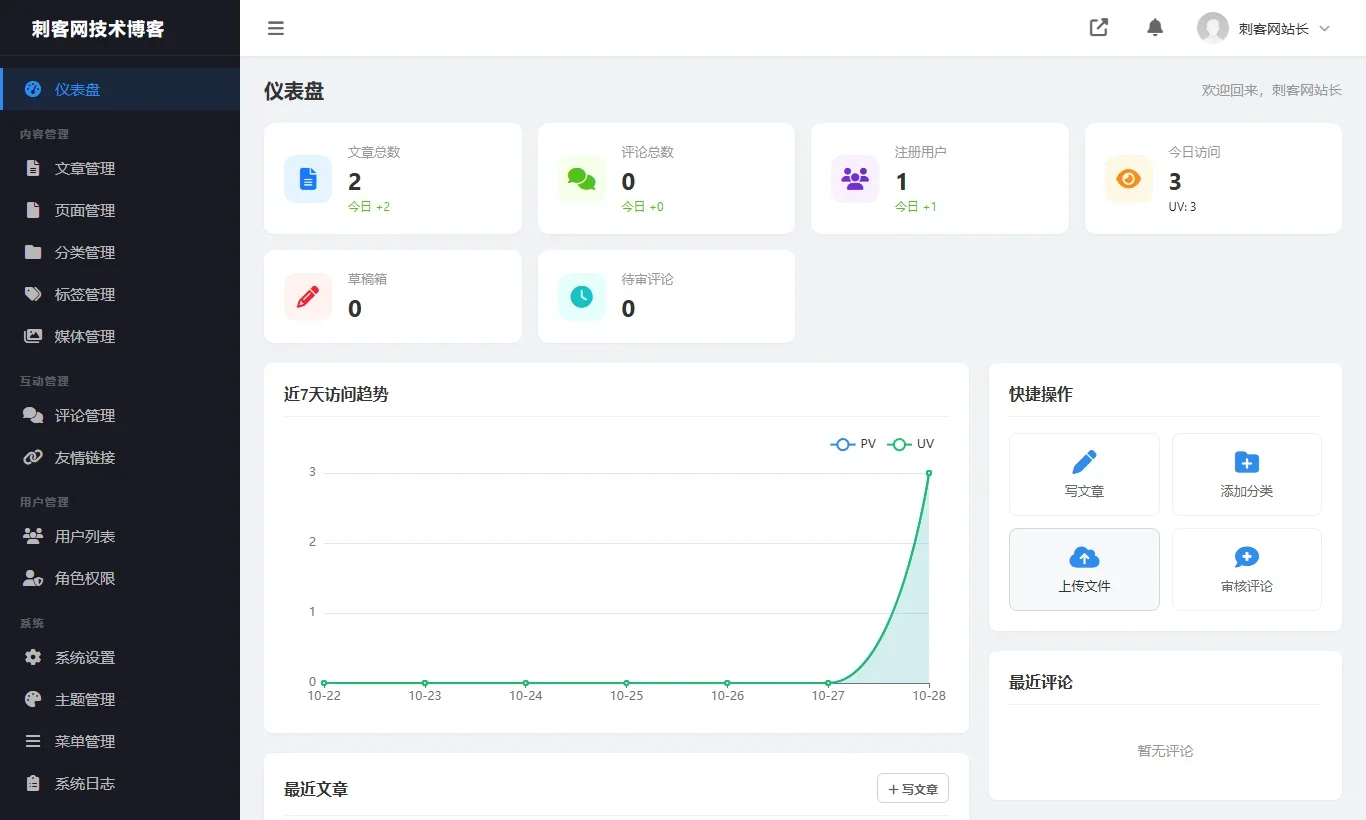
Task: Click the 审核评论 quick action tile
Action: (1247, 569)
